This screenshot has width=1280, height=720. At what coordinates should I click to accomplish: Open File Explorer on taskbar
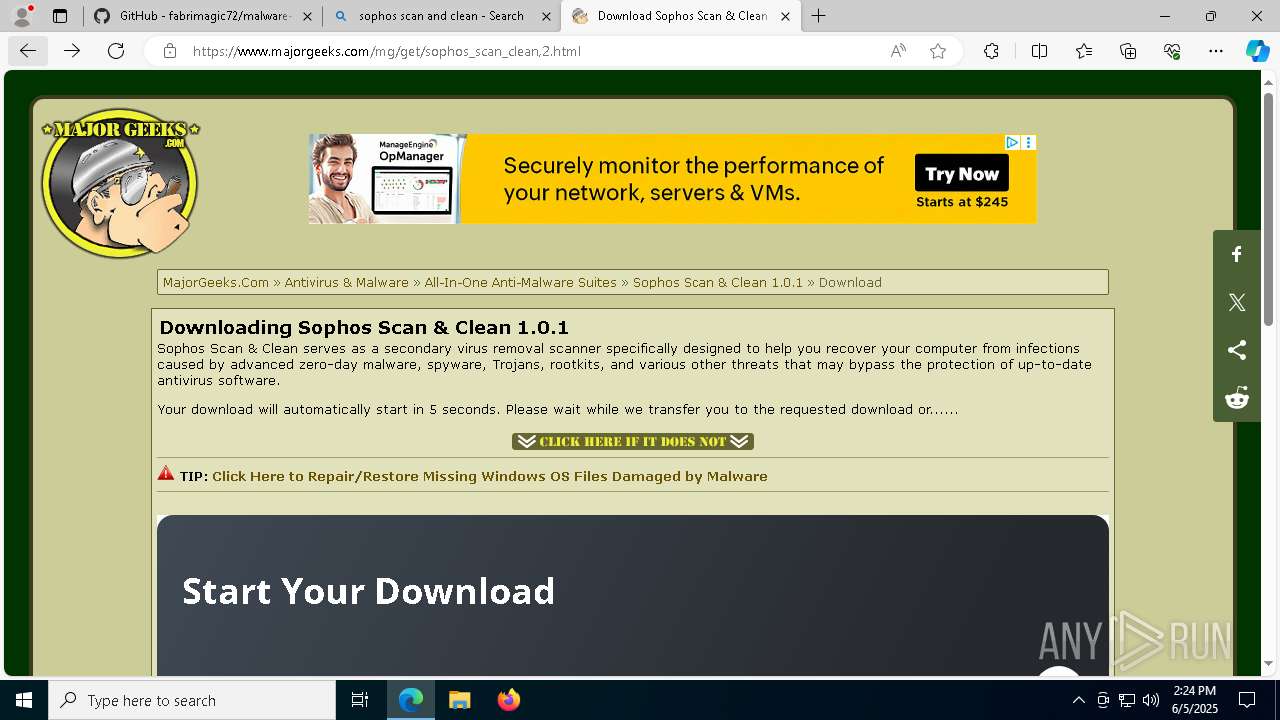point(459,700)
